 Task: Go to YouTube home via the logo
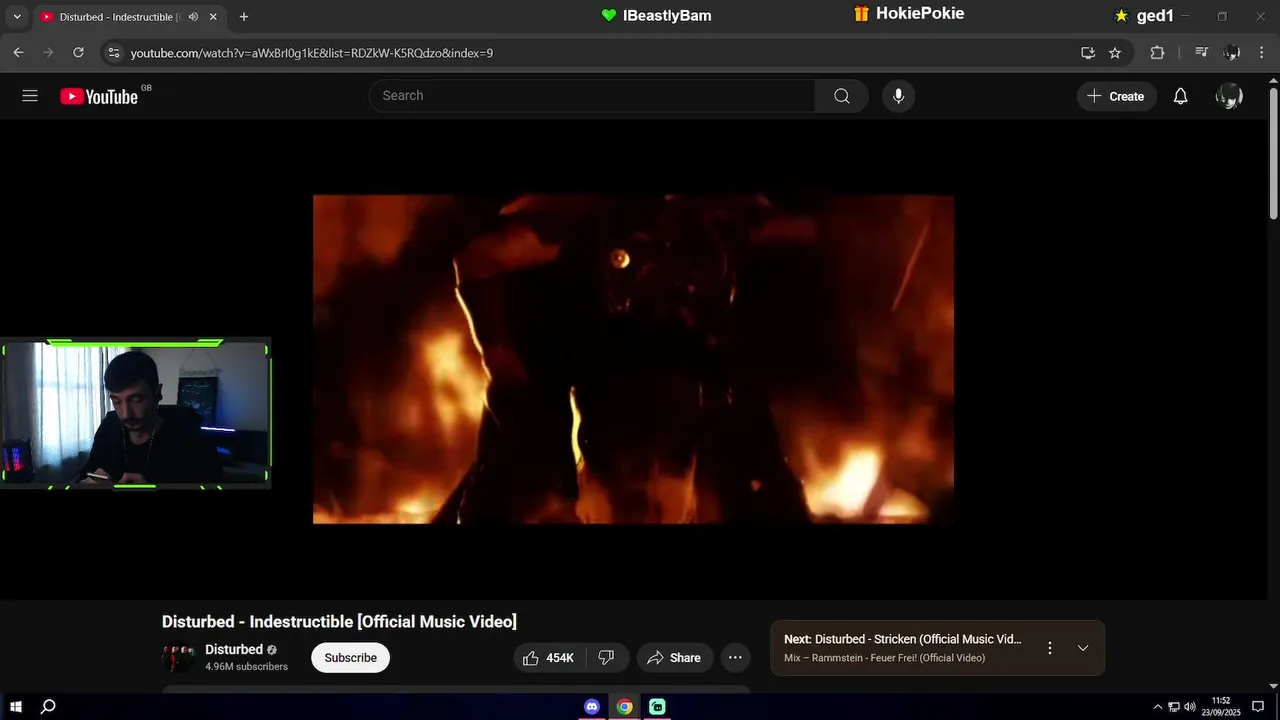98,96
